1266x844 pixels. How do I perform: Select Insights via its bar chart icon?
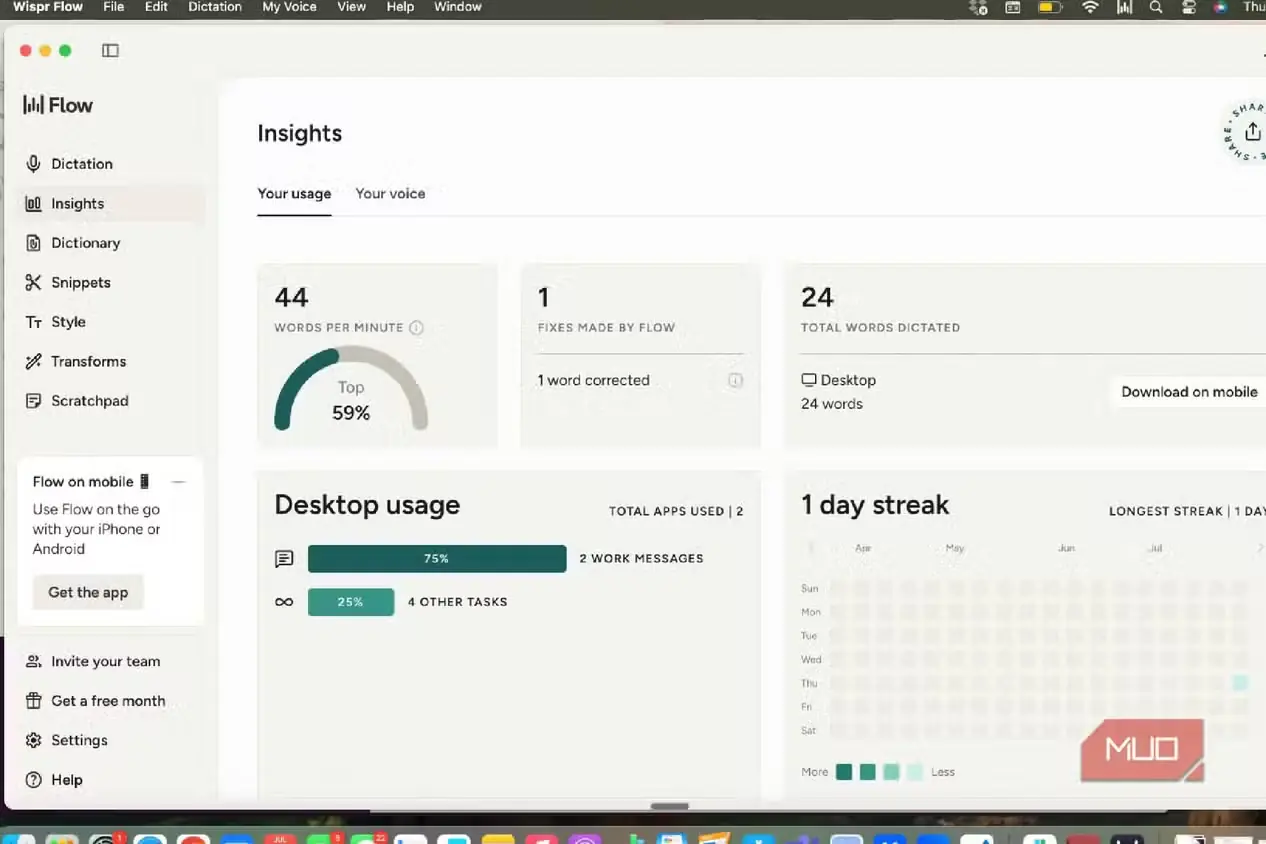[33, 203]
